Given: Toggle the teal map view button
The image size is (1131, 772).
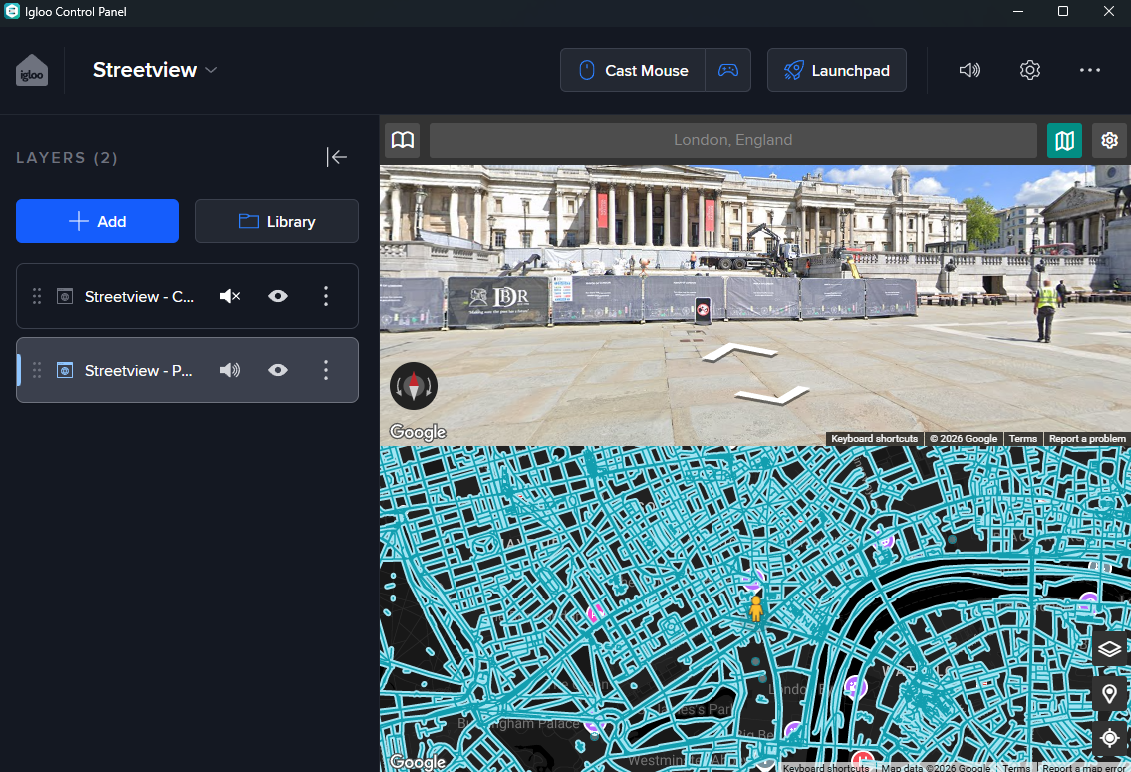Looking at the screenshot, I should (1064, 140).
